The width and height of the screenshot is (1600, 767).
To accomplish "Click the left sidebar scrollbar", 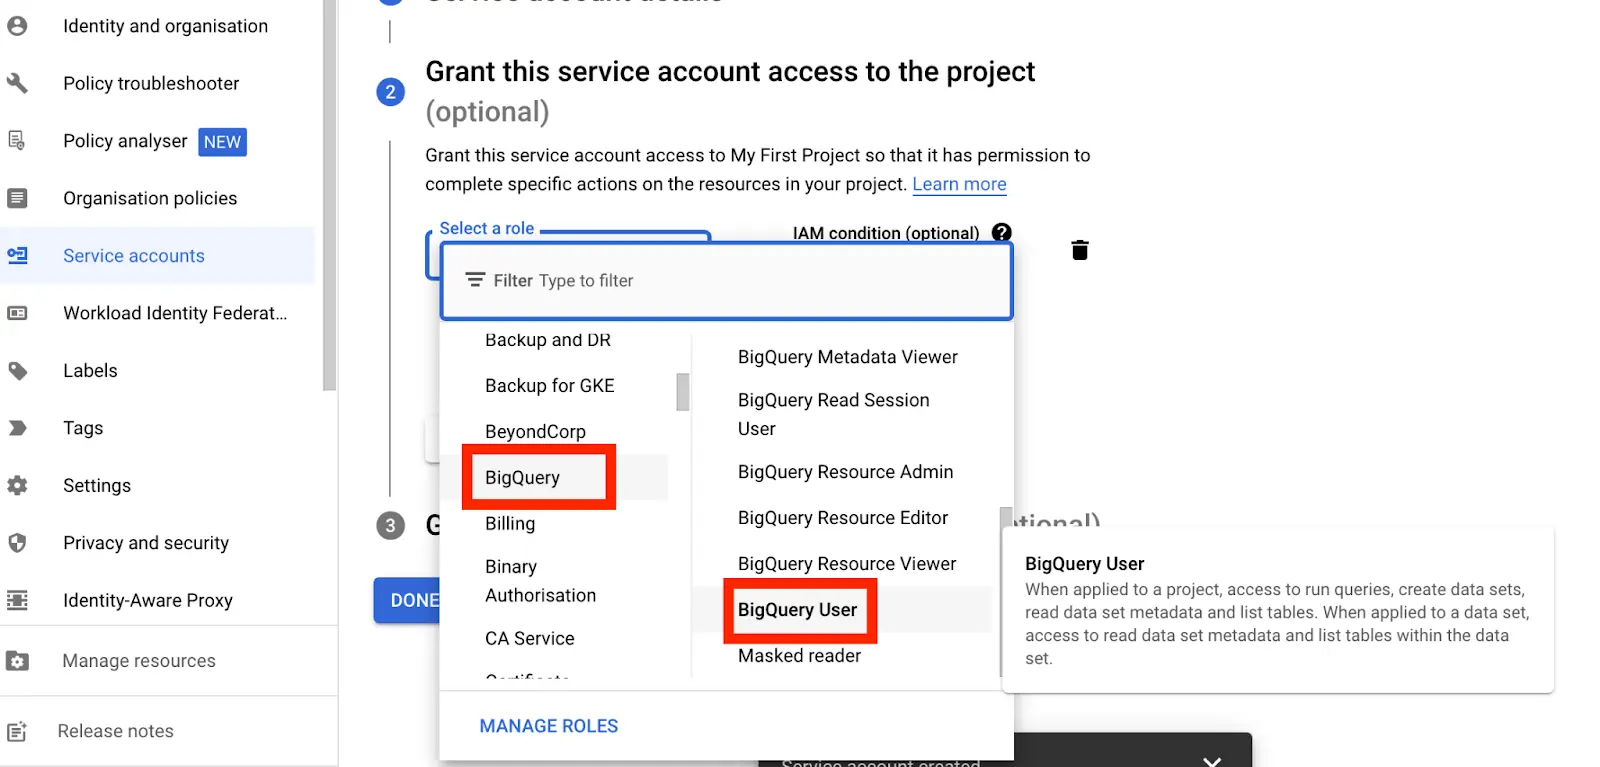I will [x=330, y=195].
